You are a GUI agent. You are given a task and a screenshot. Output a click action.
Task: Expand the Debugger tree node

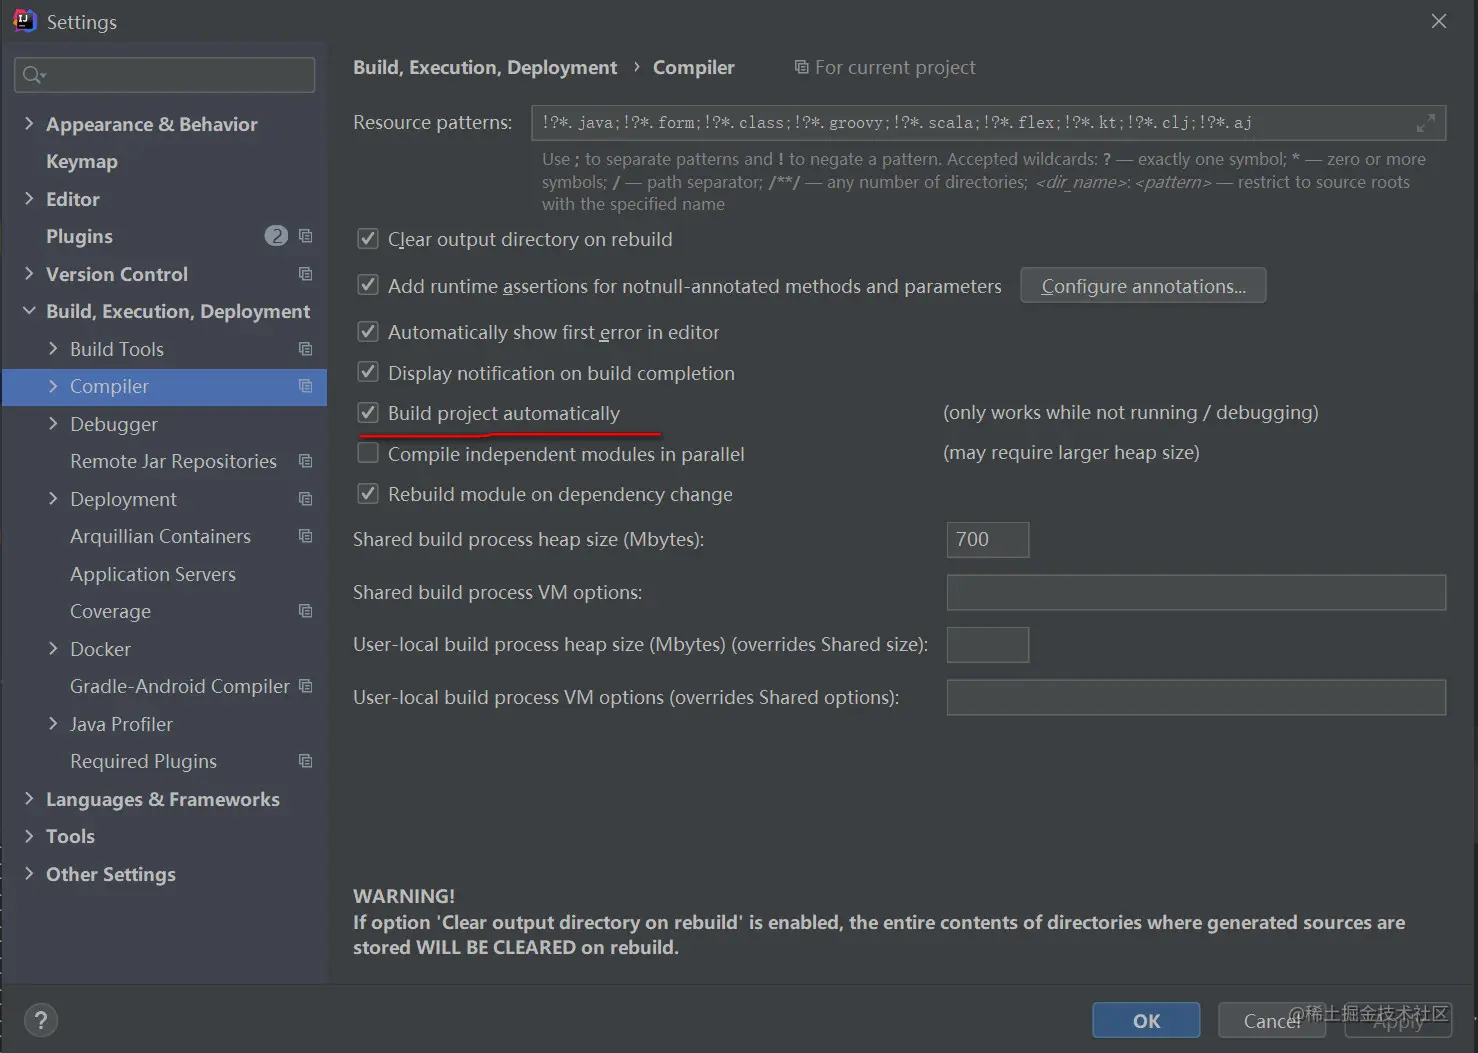[53, 424]
